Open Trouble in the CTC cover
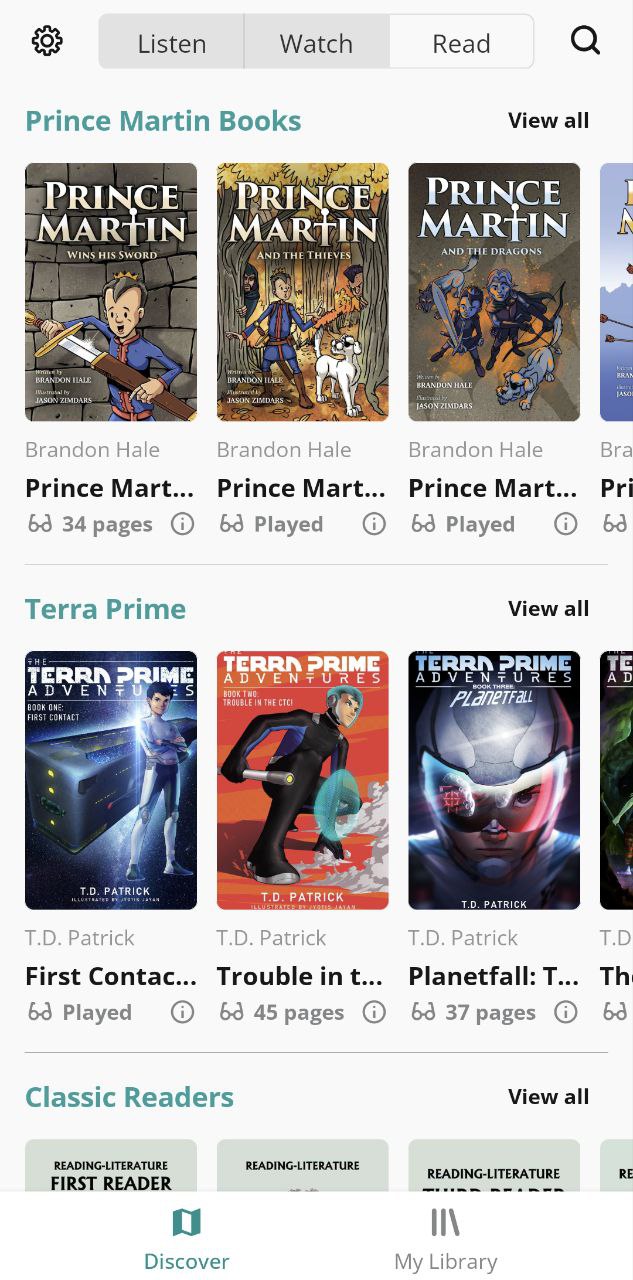The image size is (633, 1280). click(303, 780)
